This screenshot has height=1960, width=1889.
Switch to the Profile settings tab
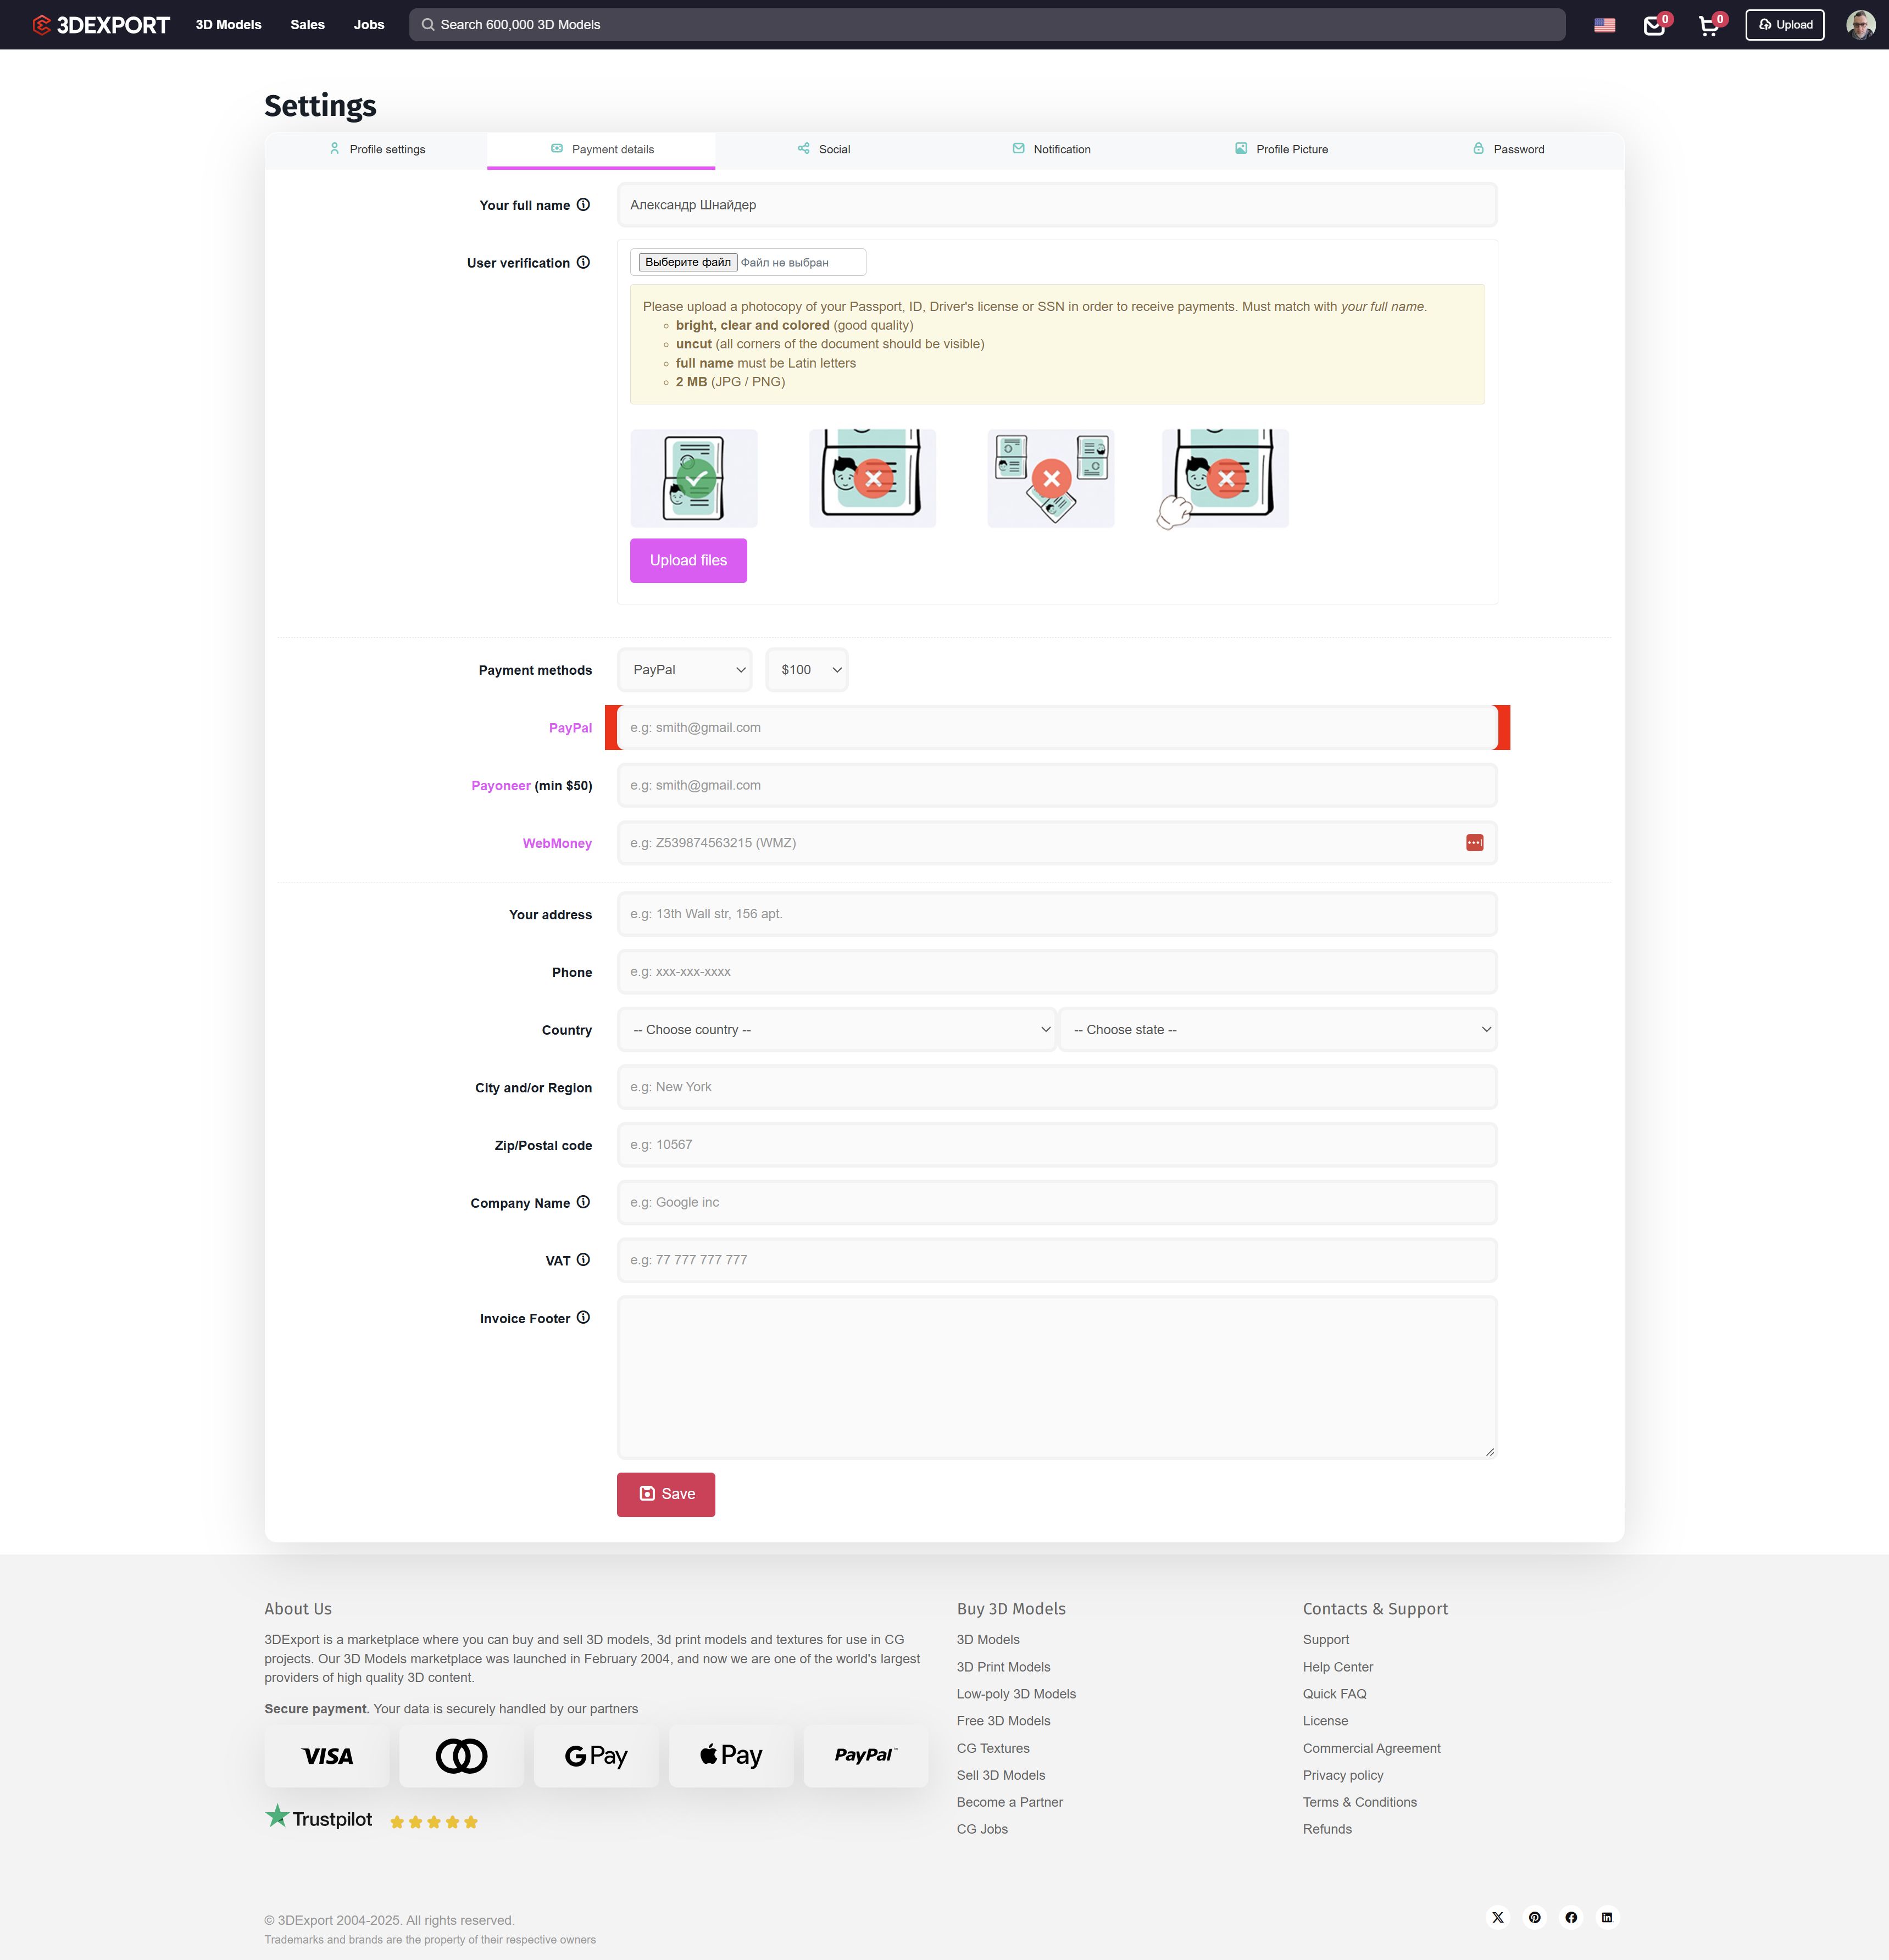click(x=377, y=149)
